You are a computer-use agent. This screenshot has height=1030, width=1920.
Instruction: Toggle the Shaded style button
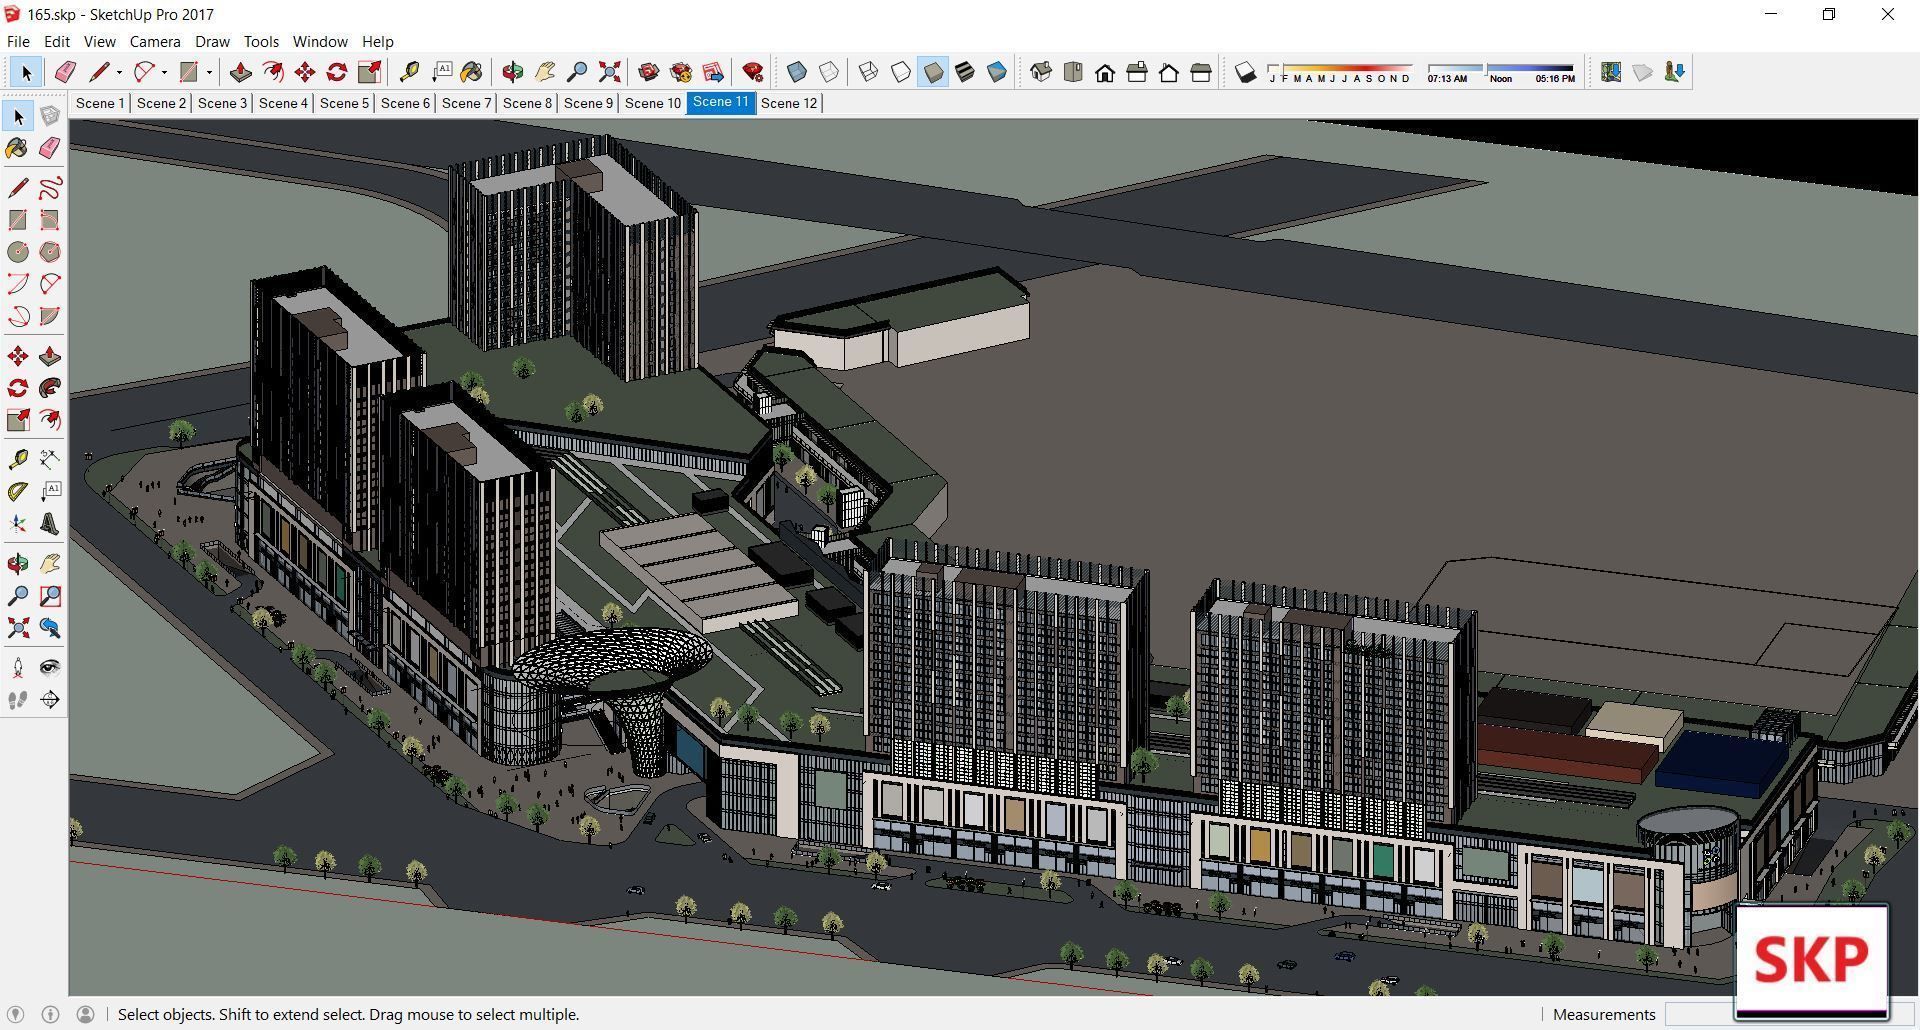point(933,72)
